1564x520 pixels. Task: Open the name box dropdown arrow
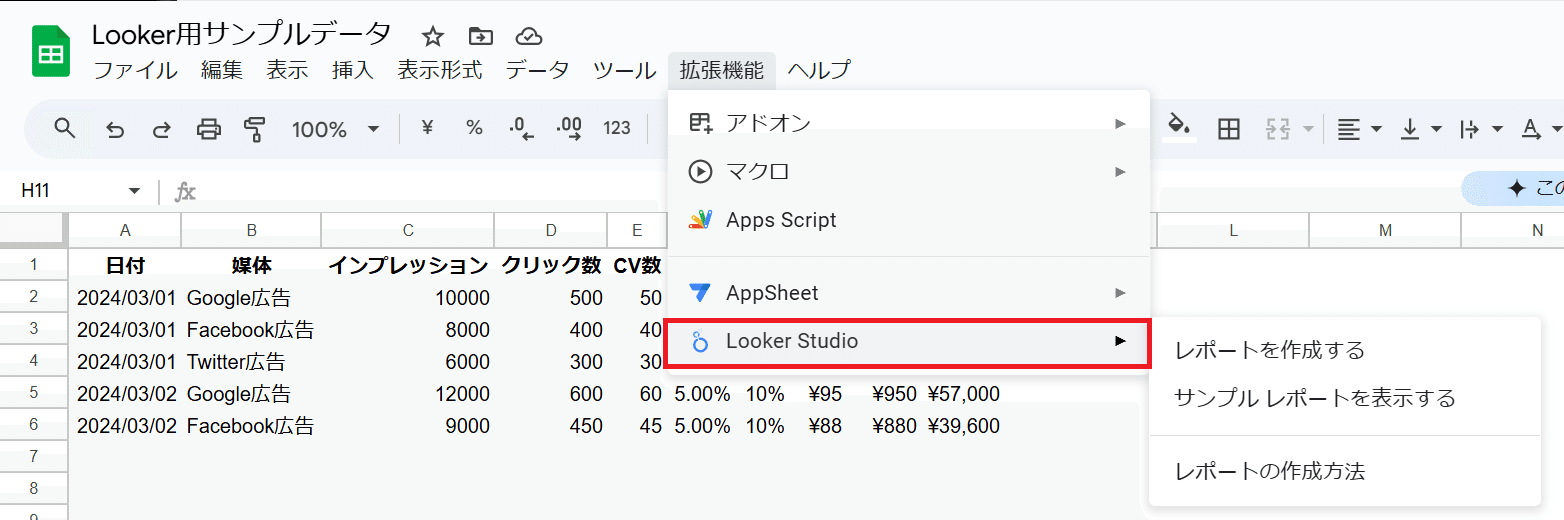[134, 191]
